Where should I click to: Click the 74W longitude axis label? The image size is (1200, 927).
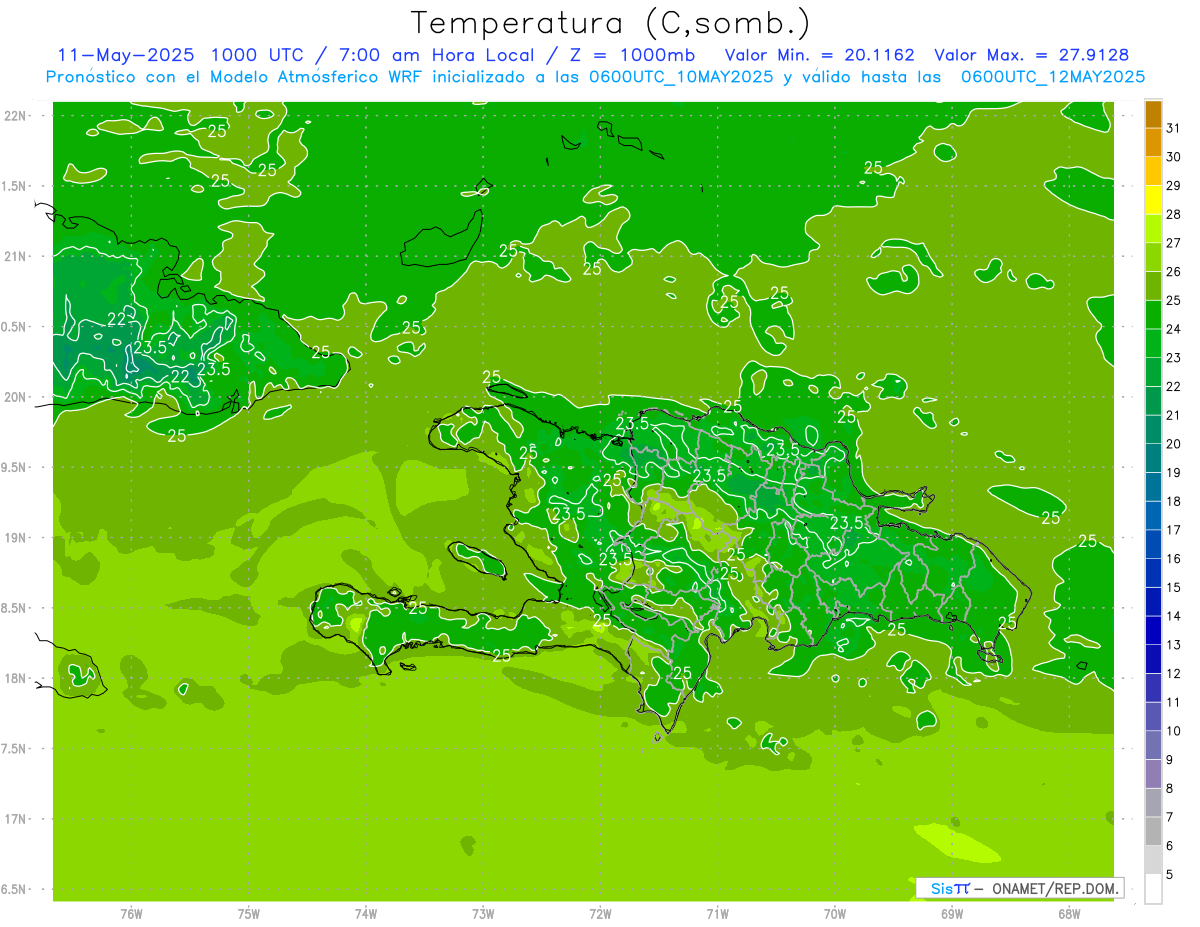click(x=366, y=914)
